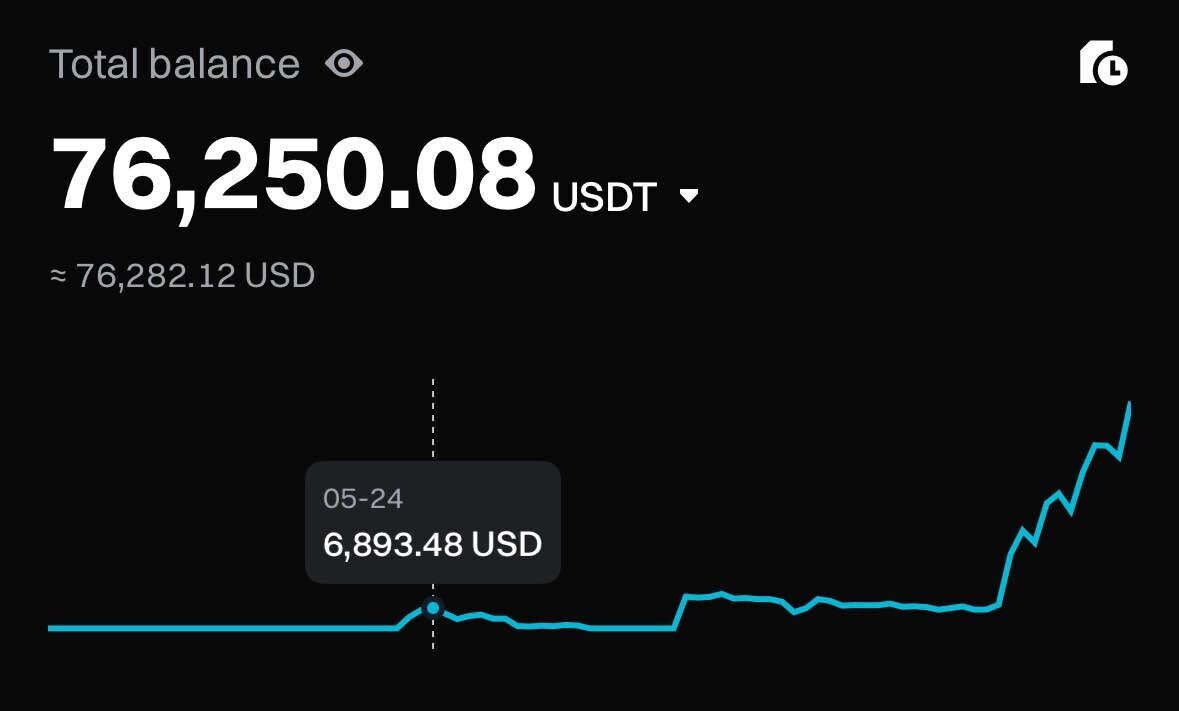Expand the currency dropdown arrow beside USDT
The height and width of the screenshot is (711, 1179).
pos(688,196)
